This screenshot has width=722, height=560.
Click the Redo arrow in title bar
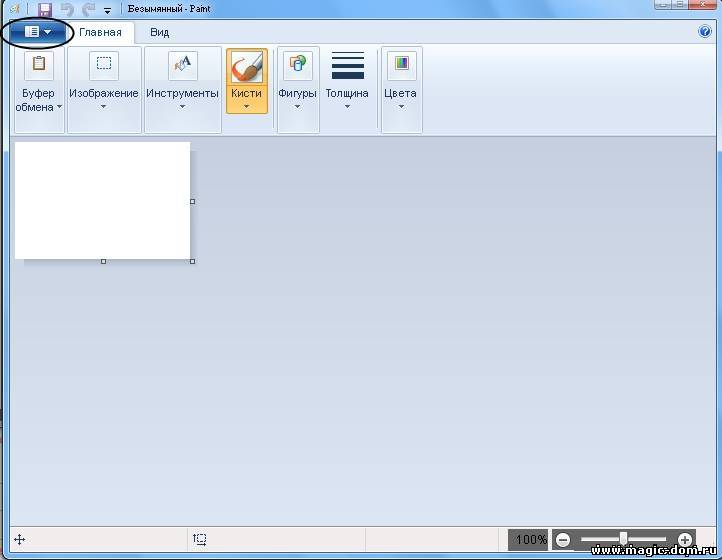tap(88, 9)
